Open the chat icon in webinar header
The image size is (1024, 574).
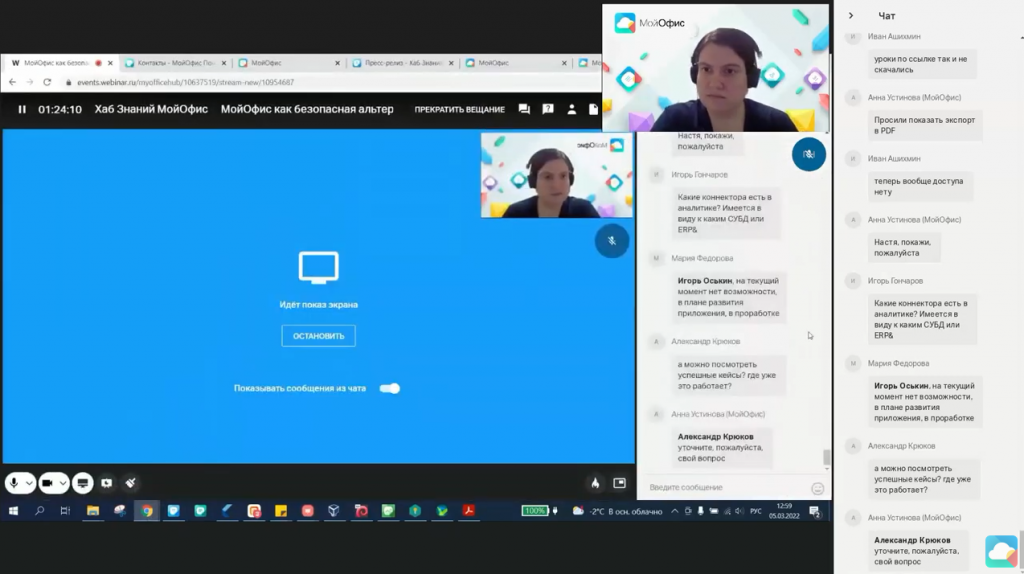click(524, 109)
